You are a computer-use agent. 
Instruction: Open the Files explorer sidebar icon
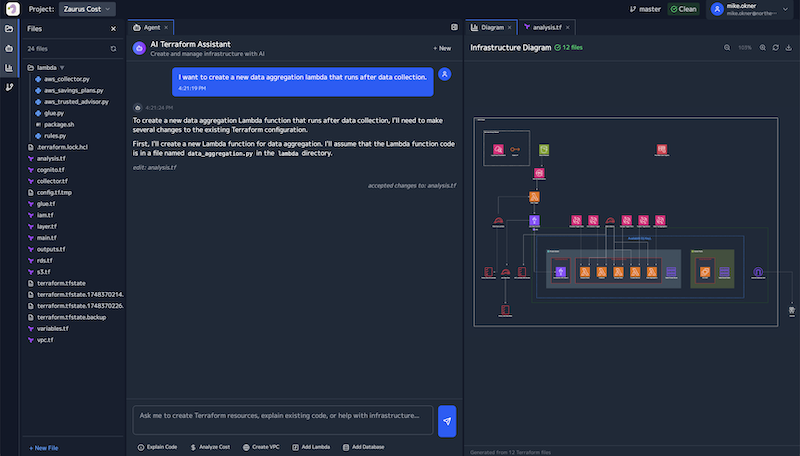tap(9, 29)
